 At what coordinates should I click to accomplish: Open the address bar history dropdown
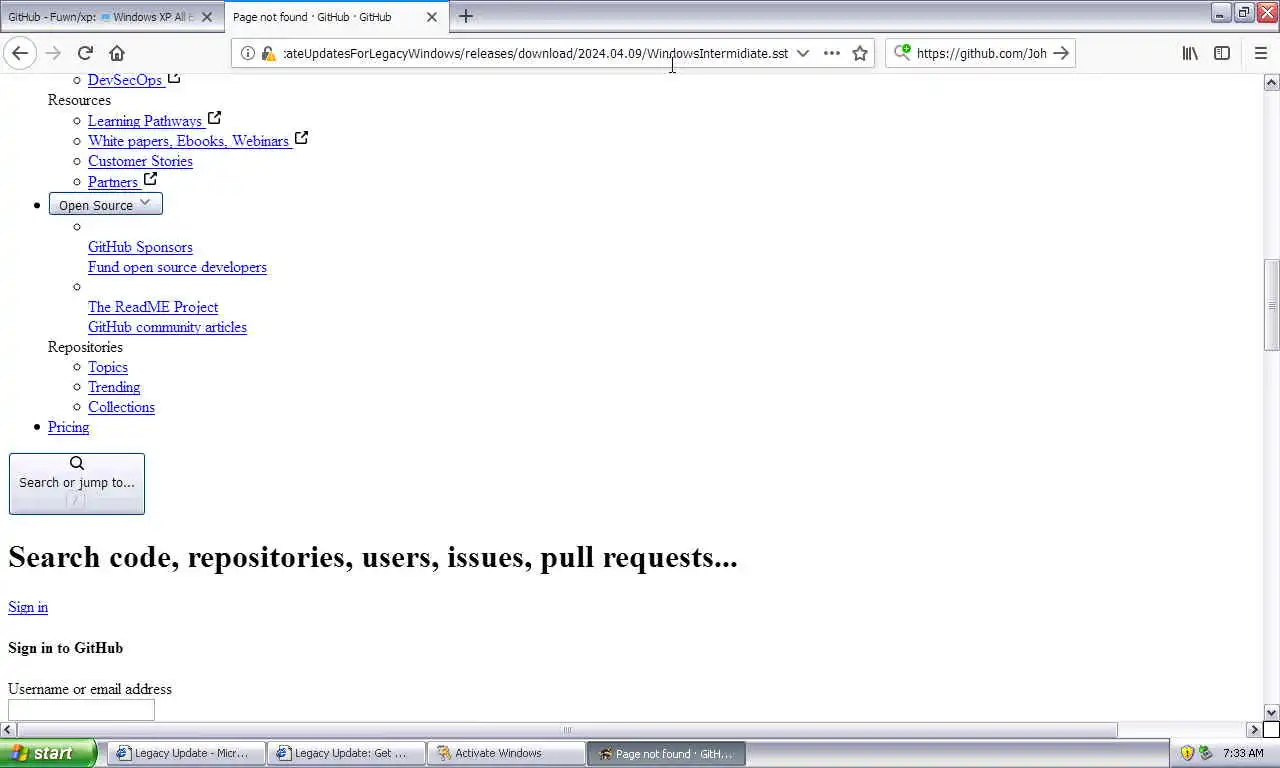coord(802,53)
